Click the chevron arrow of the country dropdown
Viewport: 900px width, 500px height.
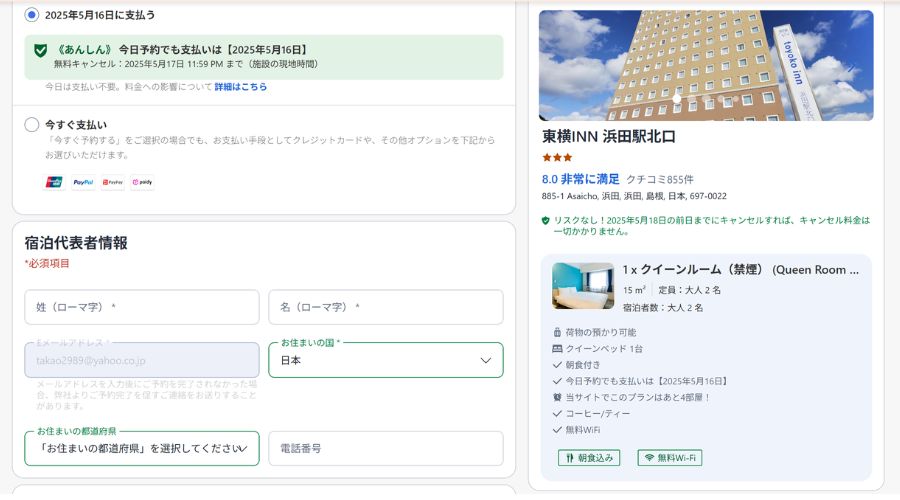[x=486, y=361]
